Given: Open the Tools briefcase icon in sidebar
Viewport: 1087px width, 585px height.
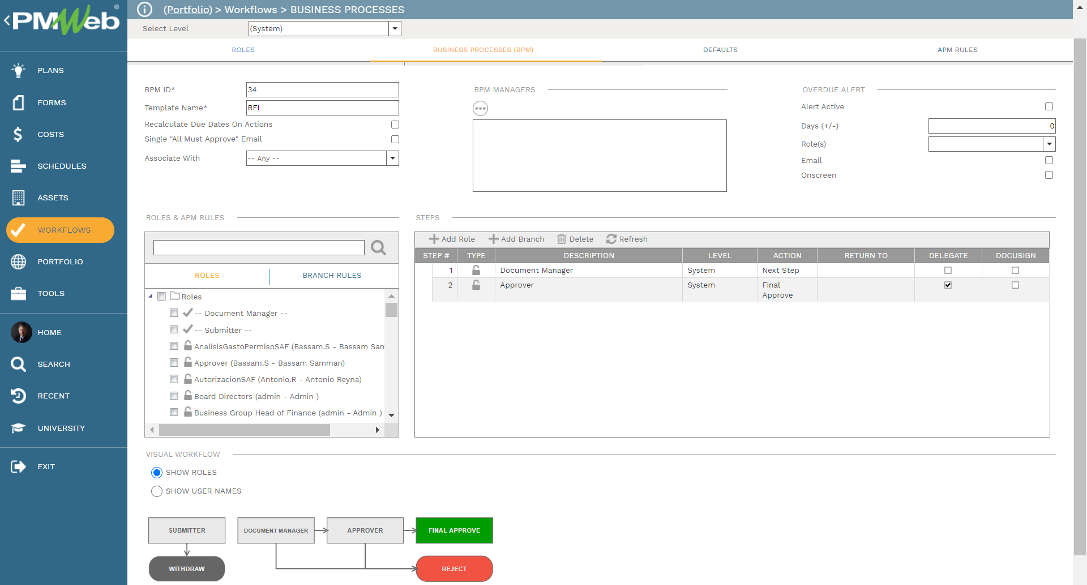Looking at the screenshot, I should (x=19, y=293).
